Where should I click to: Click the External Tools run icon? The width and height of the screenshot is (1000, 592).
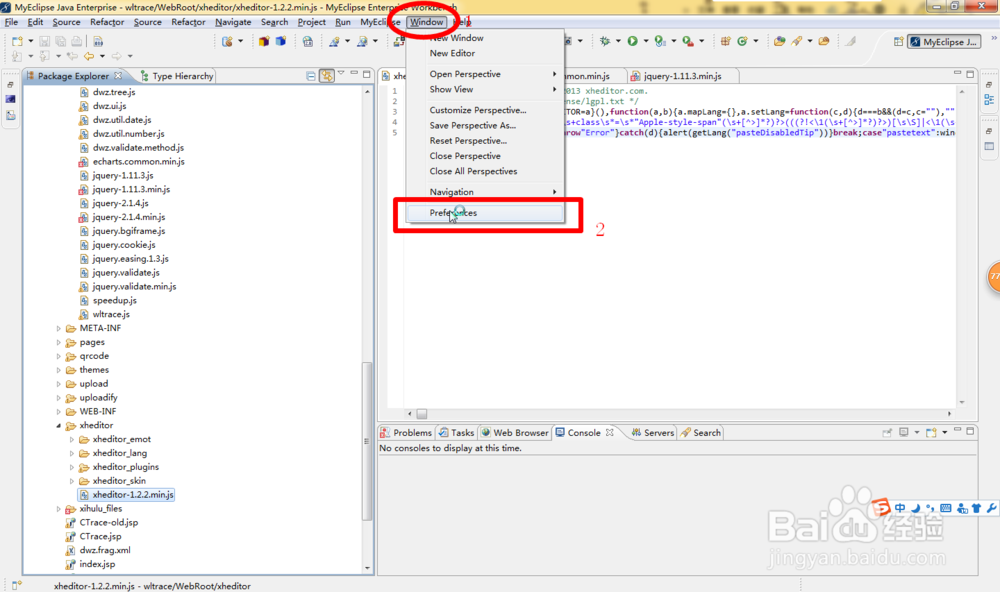pos(688,41)
